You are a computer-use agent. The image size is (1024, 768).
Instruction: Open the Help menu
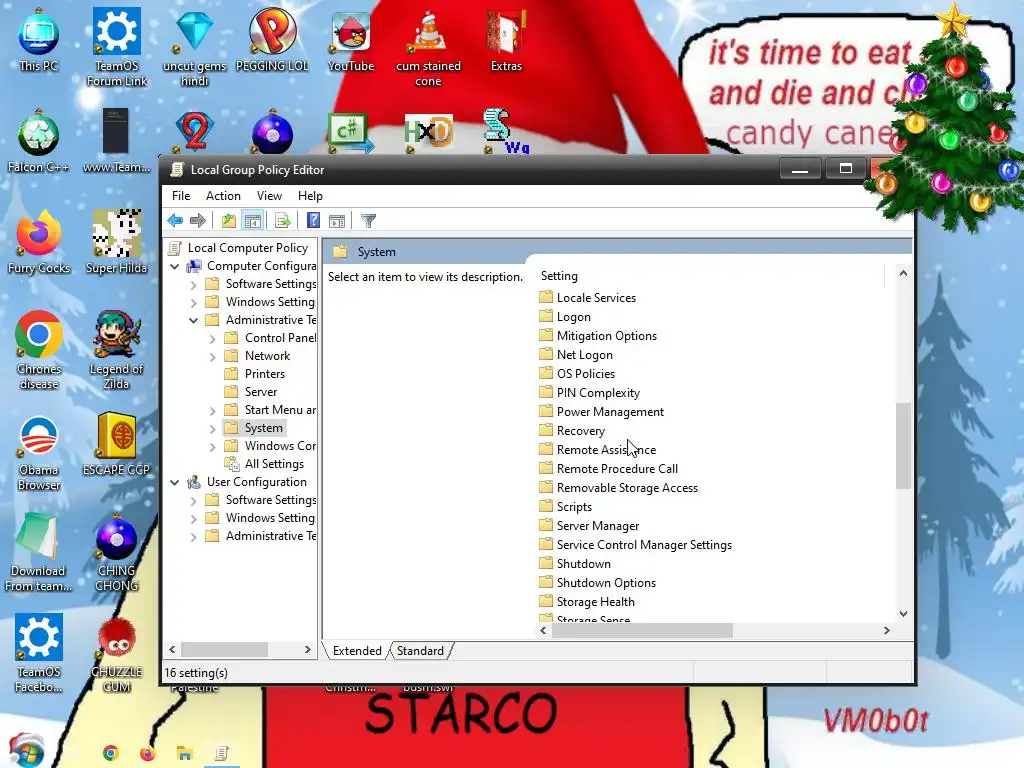310,196
